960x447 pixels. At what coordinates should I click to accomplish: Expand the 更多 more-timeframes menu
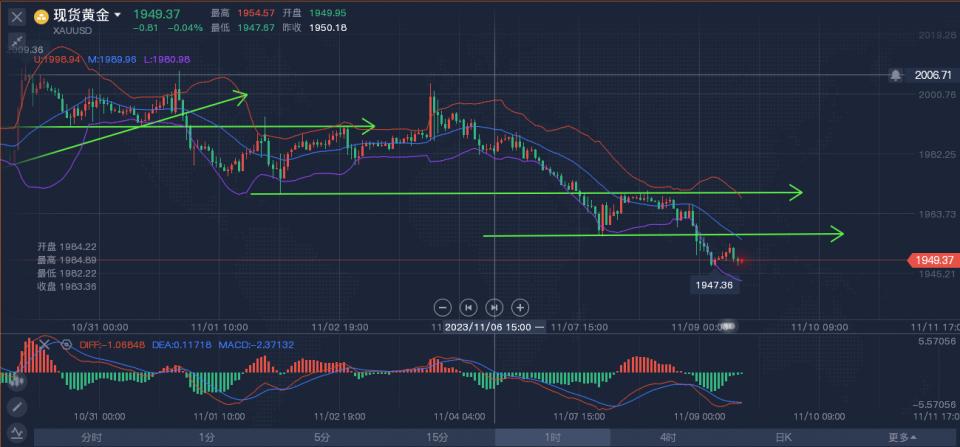[x=902, y=437]
